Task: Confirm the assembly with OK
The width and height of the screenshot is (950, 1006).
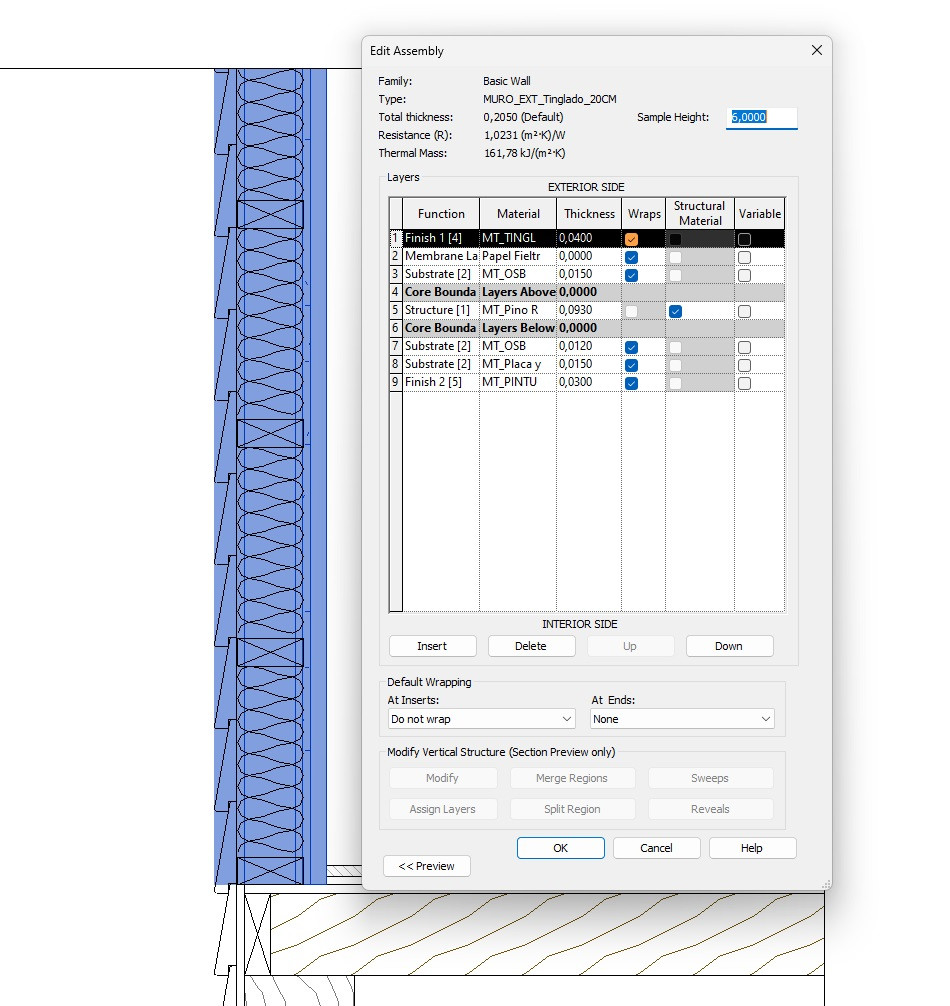Action: pyautogui.click(x=561, y=848)
